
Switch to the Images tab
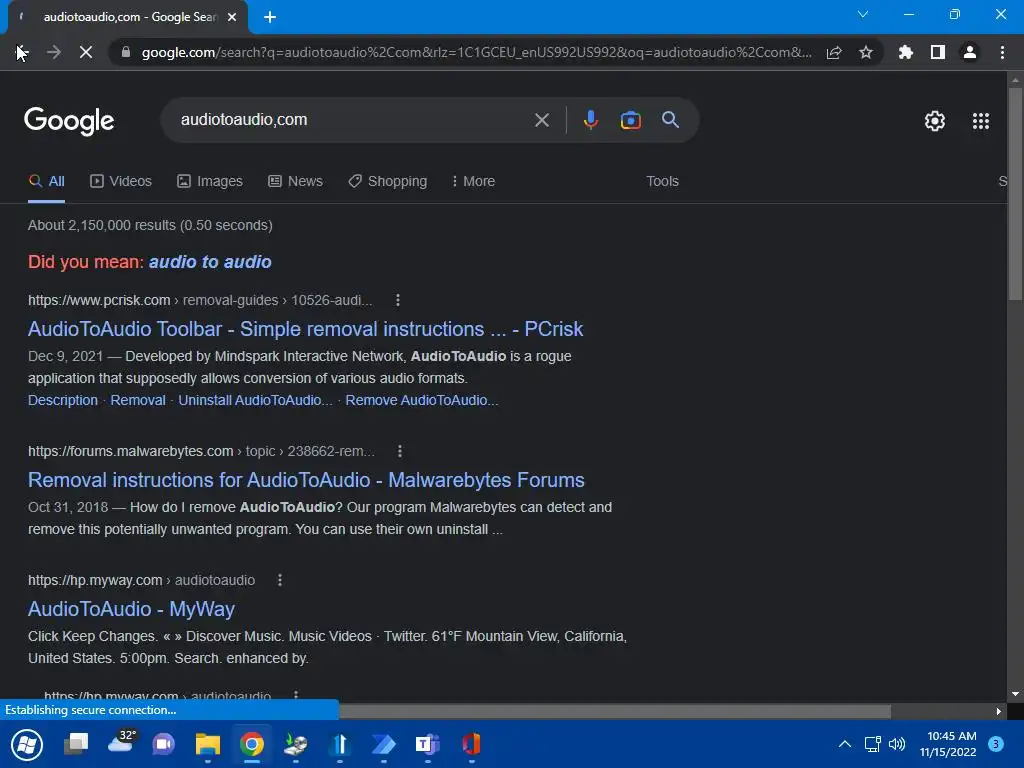coord(210,182)
